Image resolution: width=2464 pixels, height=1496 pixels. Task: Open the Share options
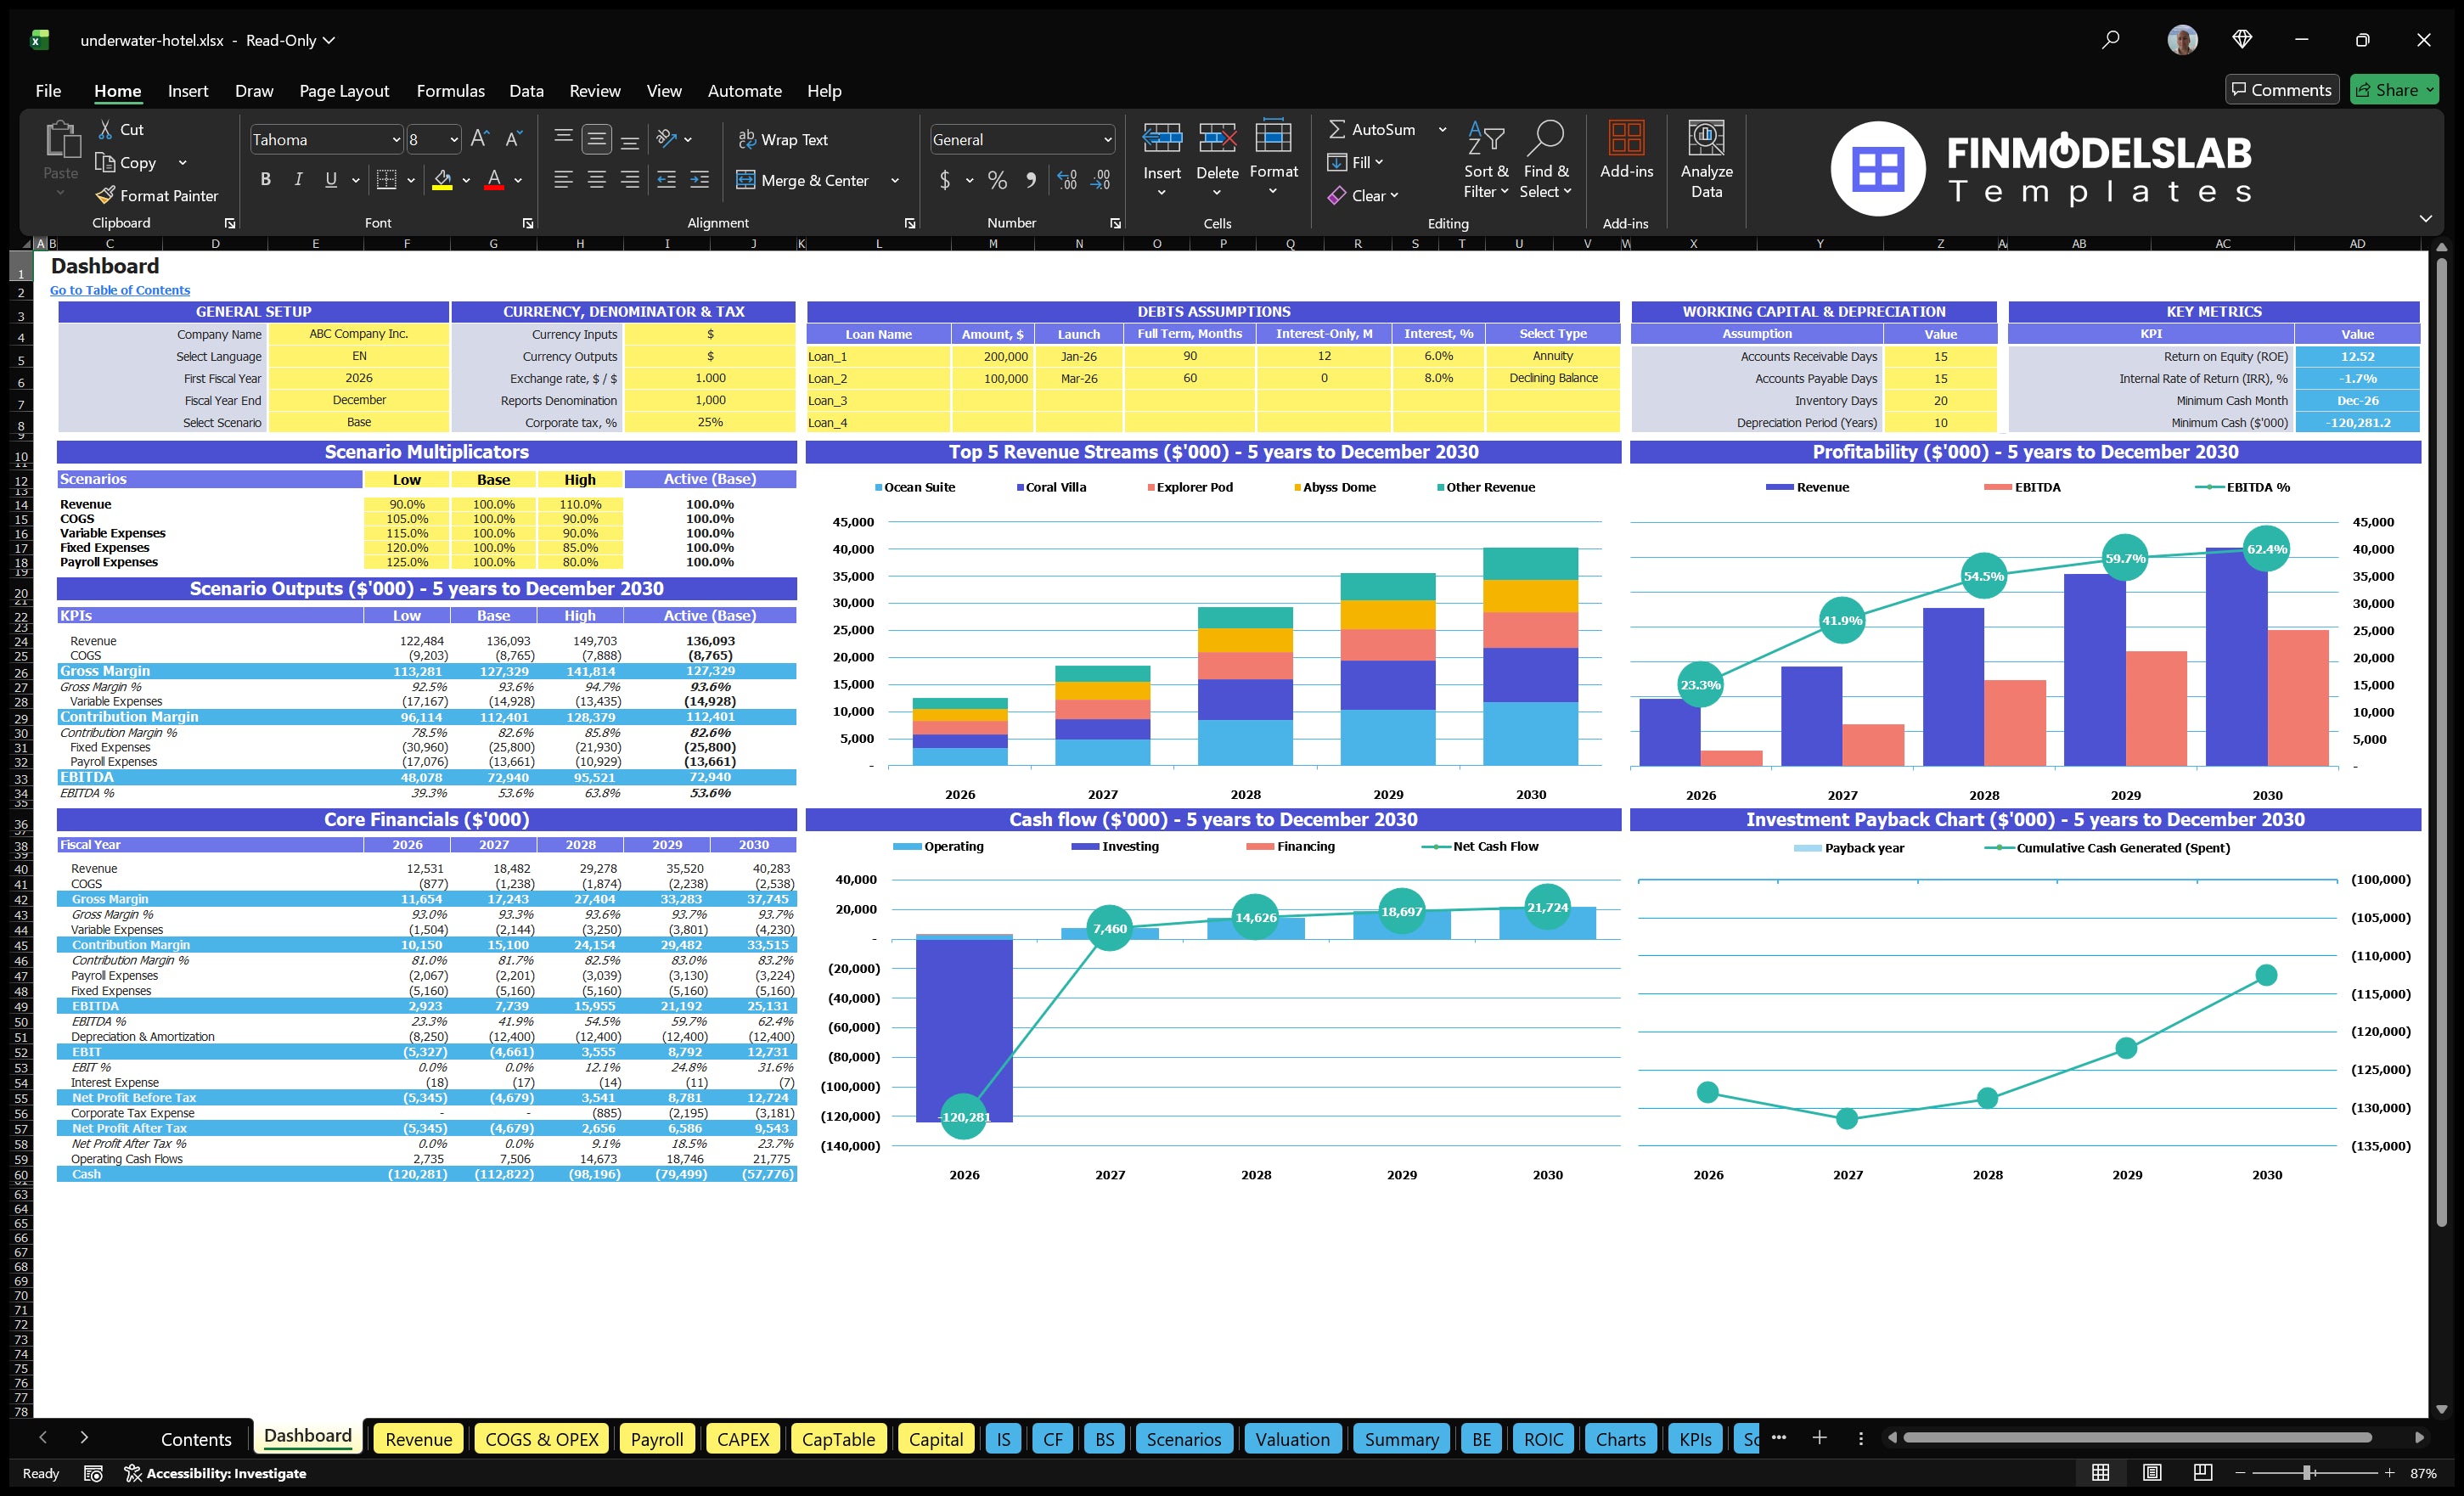pos(2394,89)
